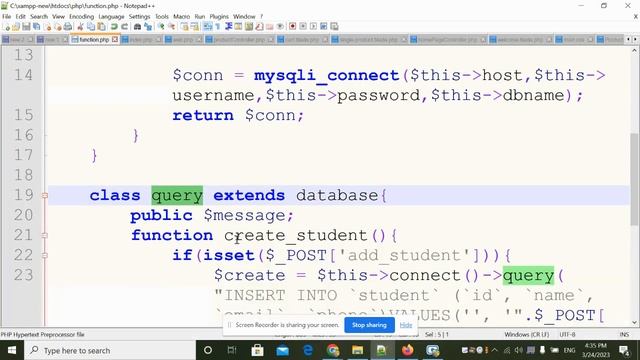The image size is (640, 360).
Task: Switch to the function.php tab
Action: 94,40
